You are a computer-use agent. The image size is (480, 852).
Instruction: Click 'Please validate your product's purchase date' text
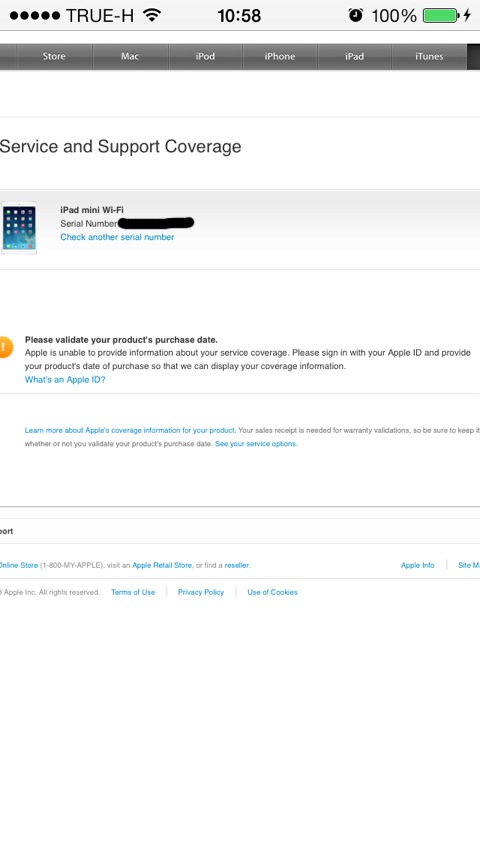[x=121, y=340]
